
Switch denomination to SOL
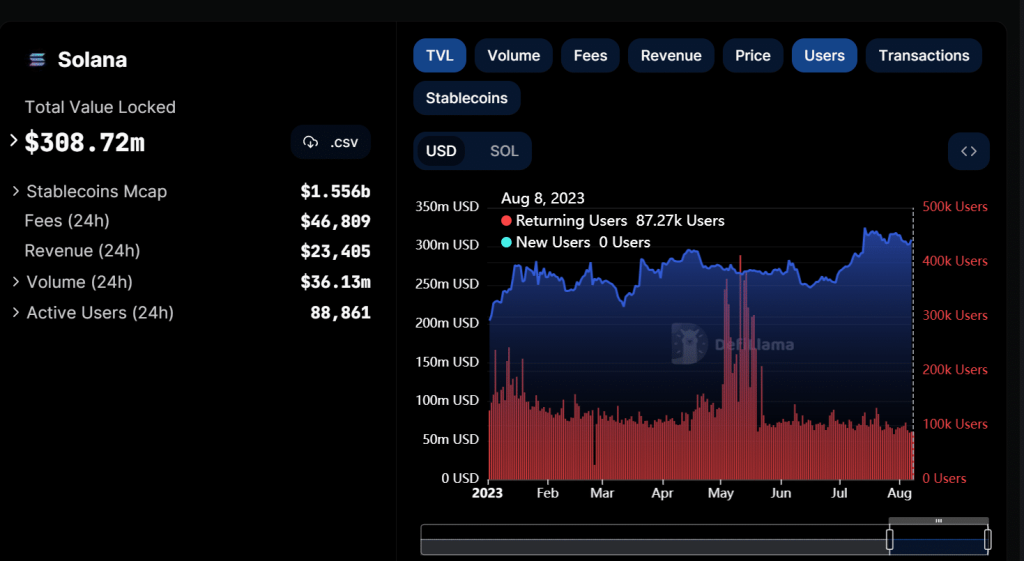click(x=504, y=151)
